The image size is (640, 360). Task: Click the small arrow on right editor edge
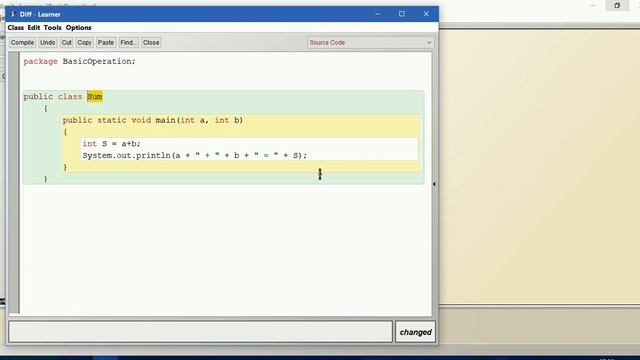point(434,184)
